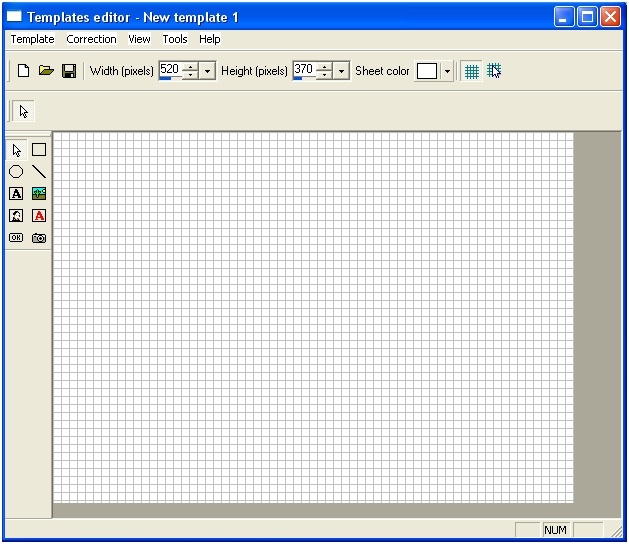Toggle the grid display icon
This screenshot has width=629, height=544.
(472, 71)
